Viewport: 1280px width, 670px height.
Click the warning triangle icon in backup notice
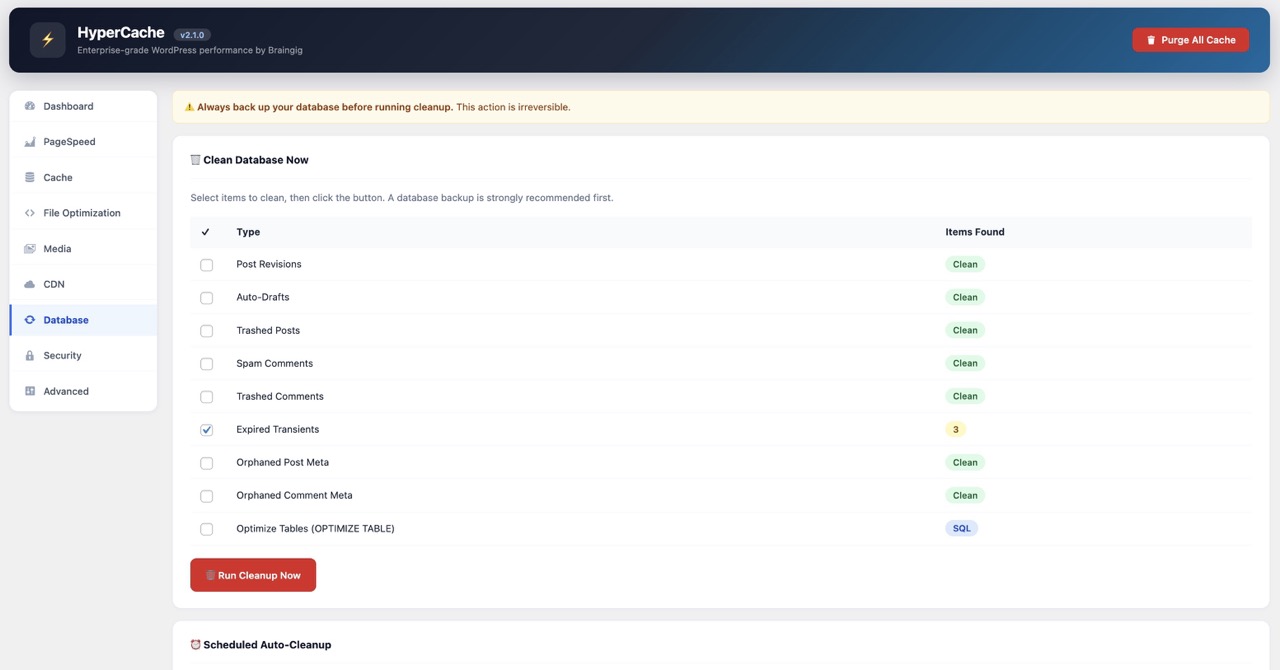(190, 107)
